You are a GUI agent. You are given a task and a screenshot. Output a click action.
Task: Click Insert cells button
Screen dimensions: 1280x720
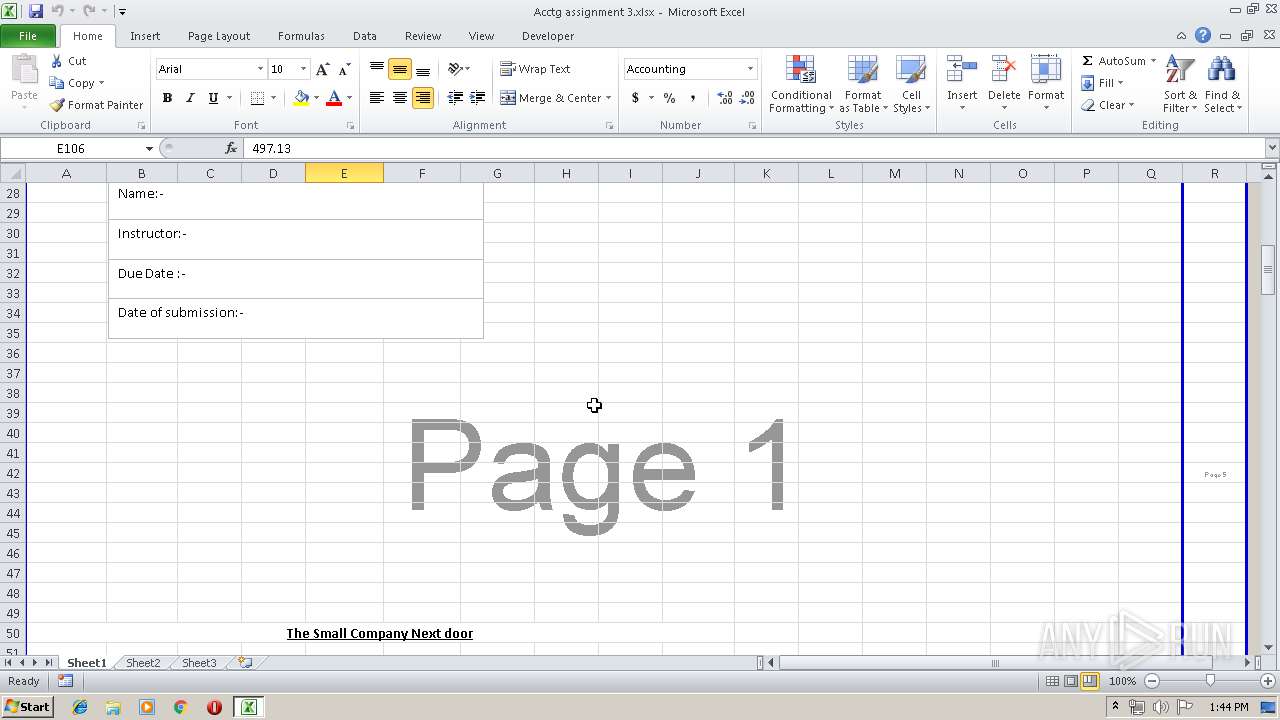[962, 78]
